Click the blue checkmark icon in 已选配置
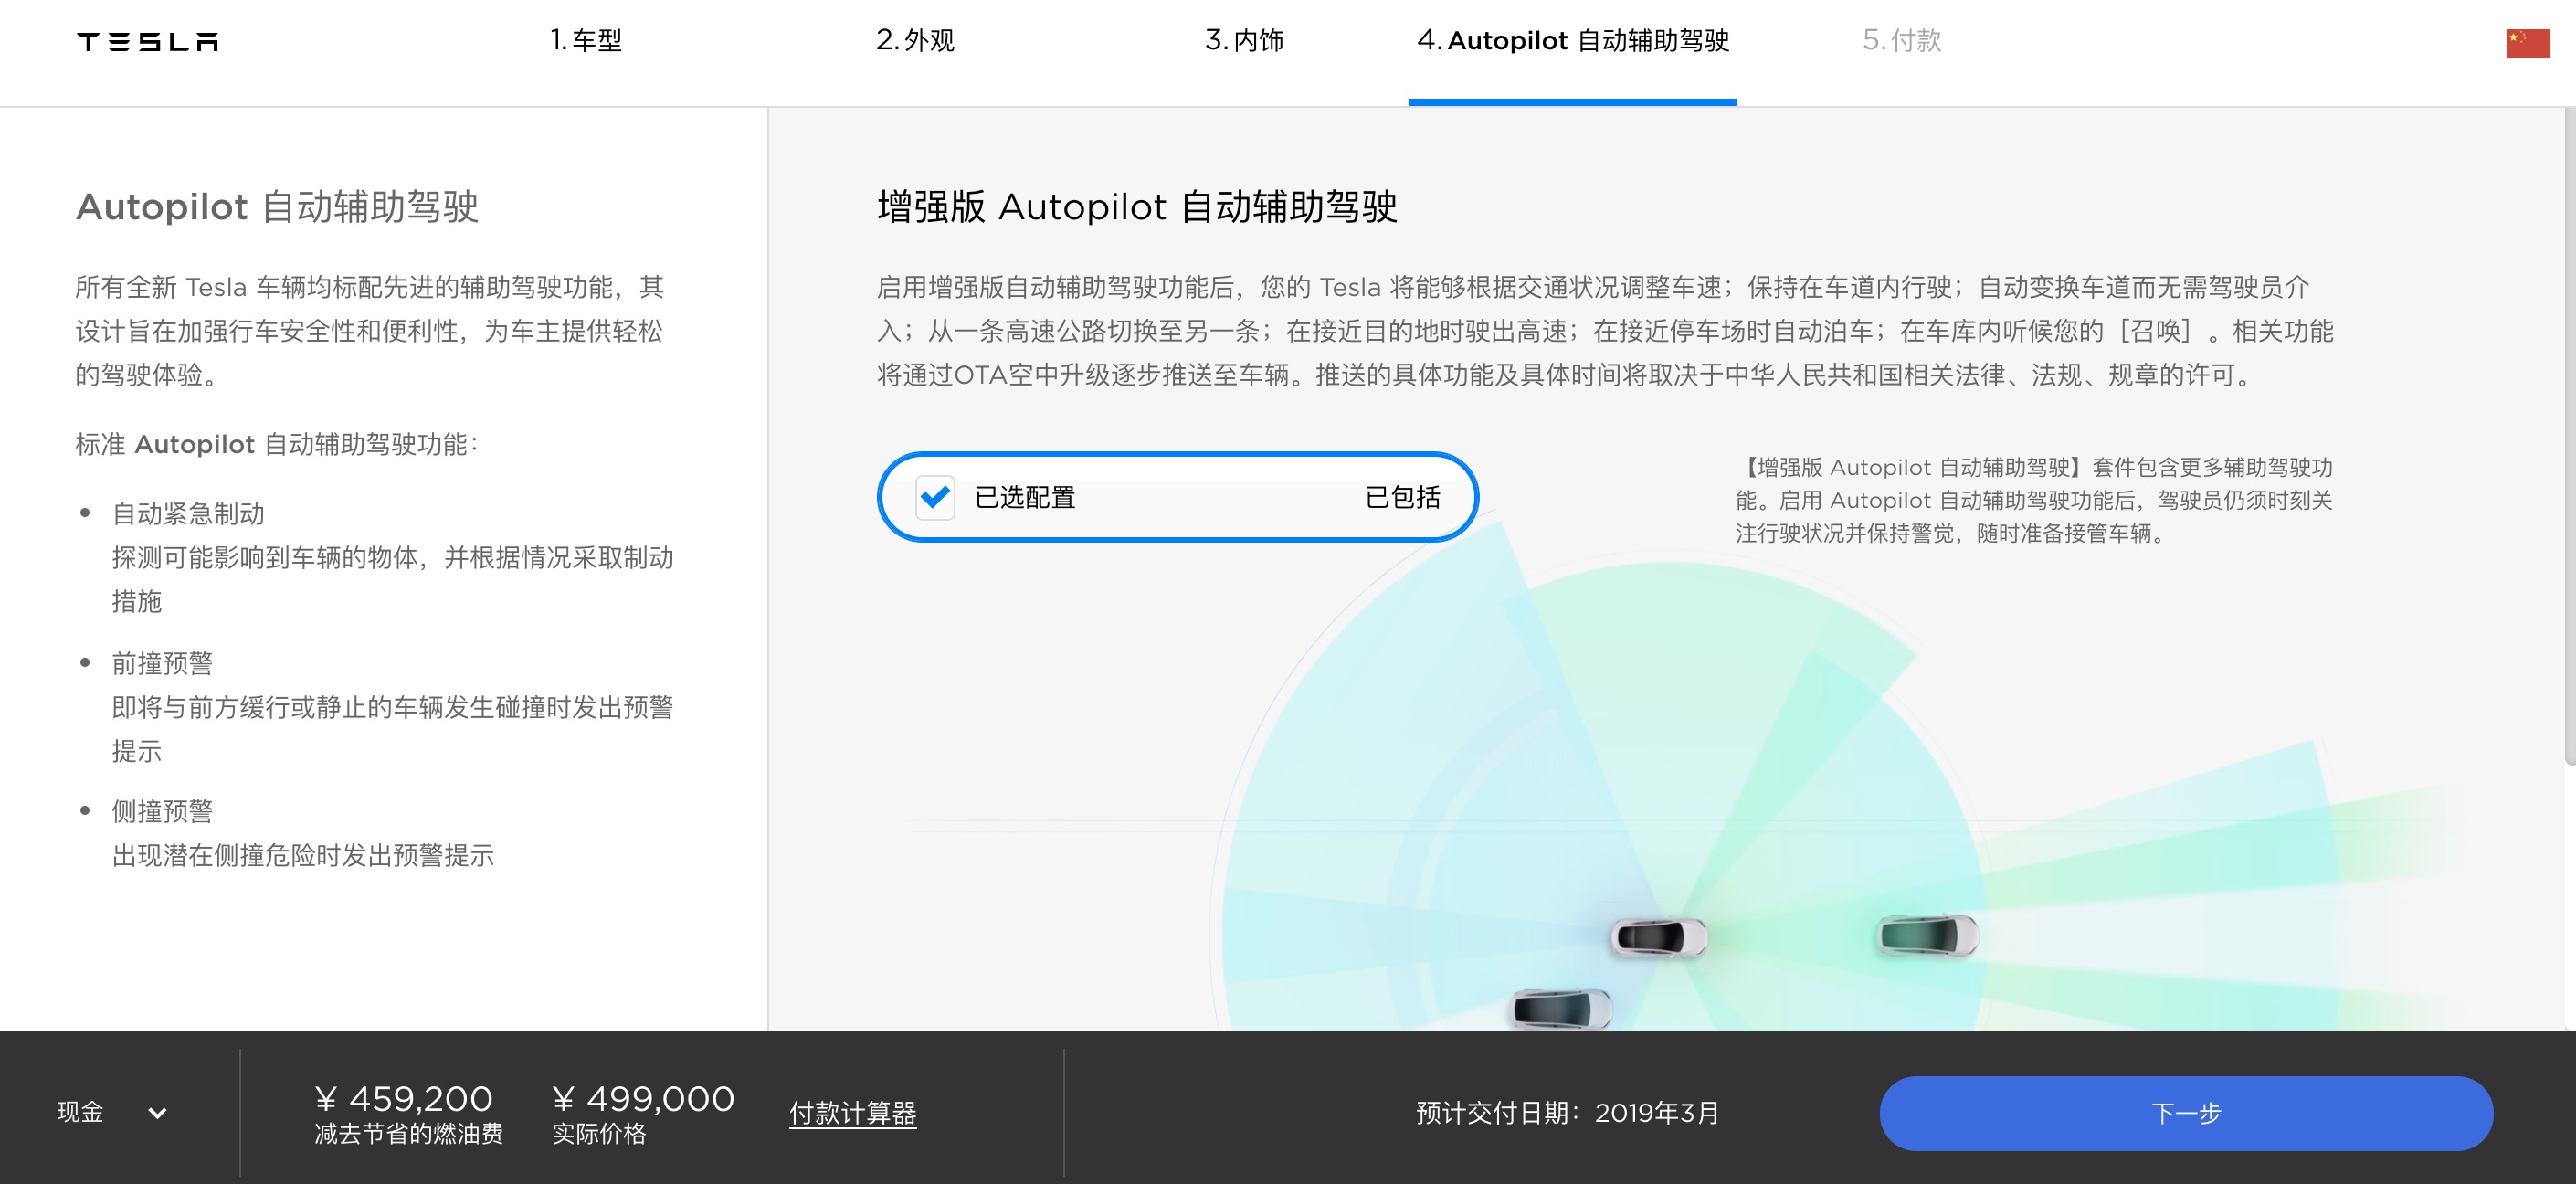This screenshot has width=2576, height=1184. click(935, 497)
